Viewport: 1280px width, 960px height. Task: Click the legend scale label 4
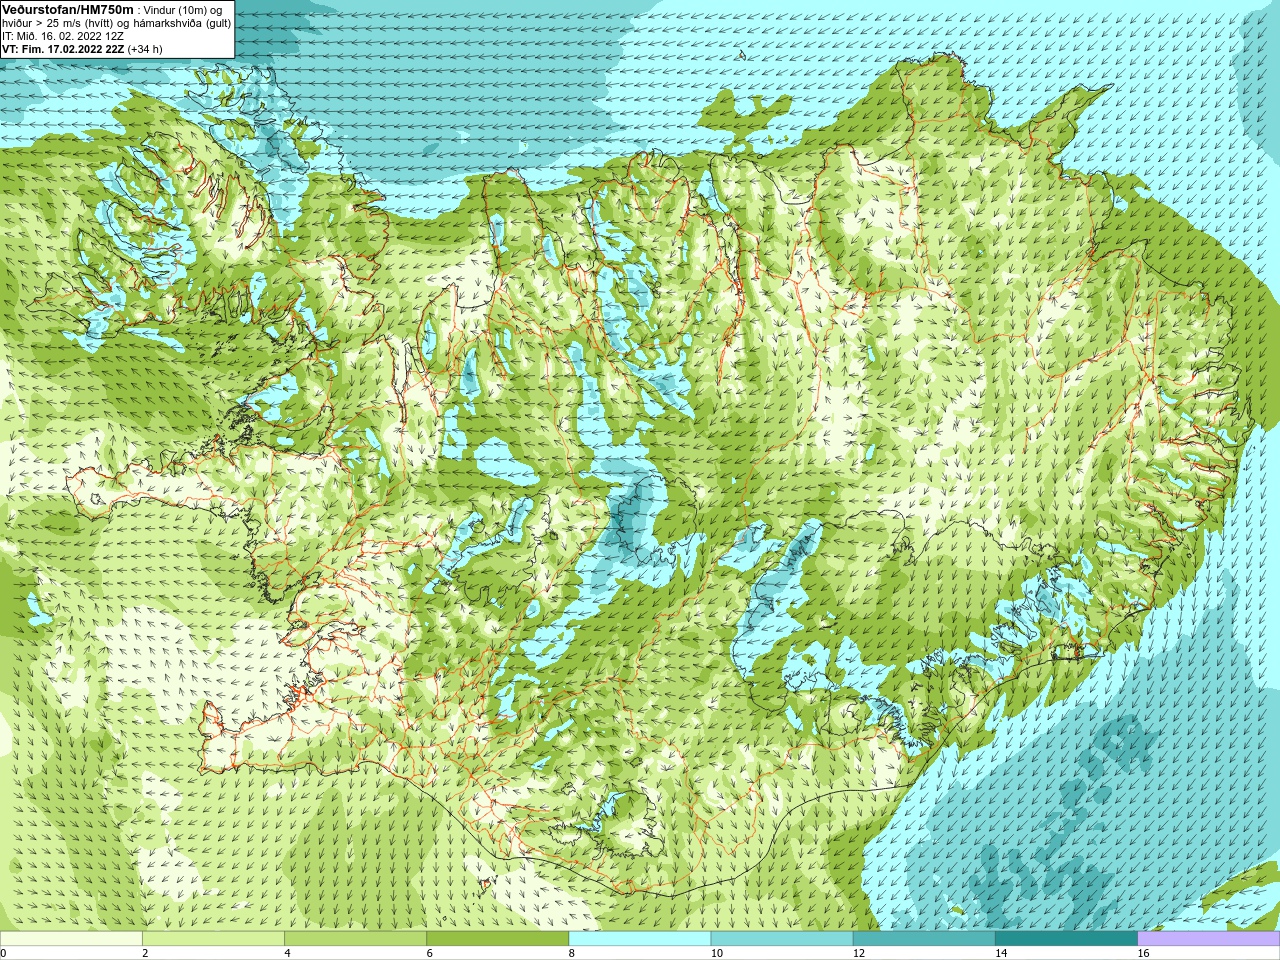coord(287,953)
